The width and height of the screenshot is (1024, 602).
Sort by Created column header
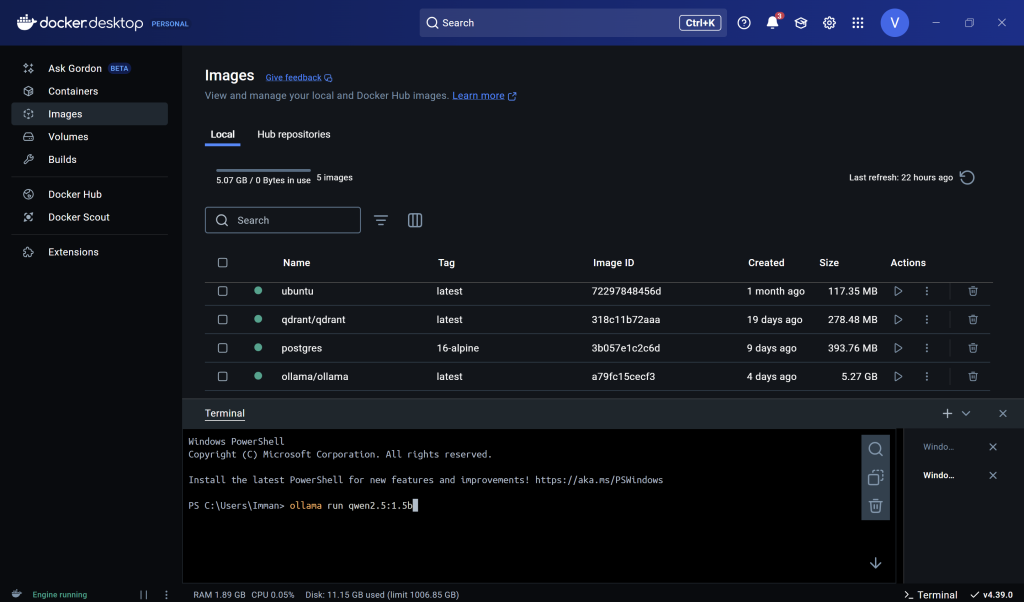(x=766, y=262)
